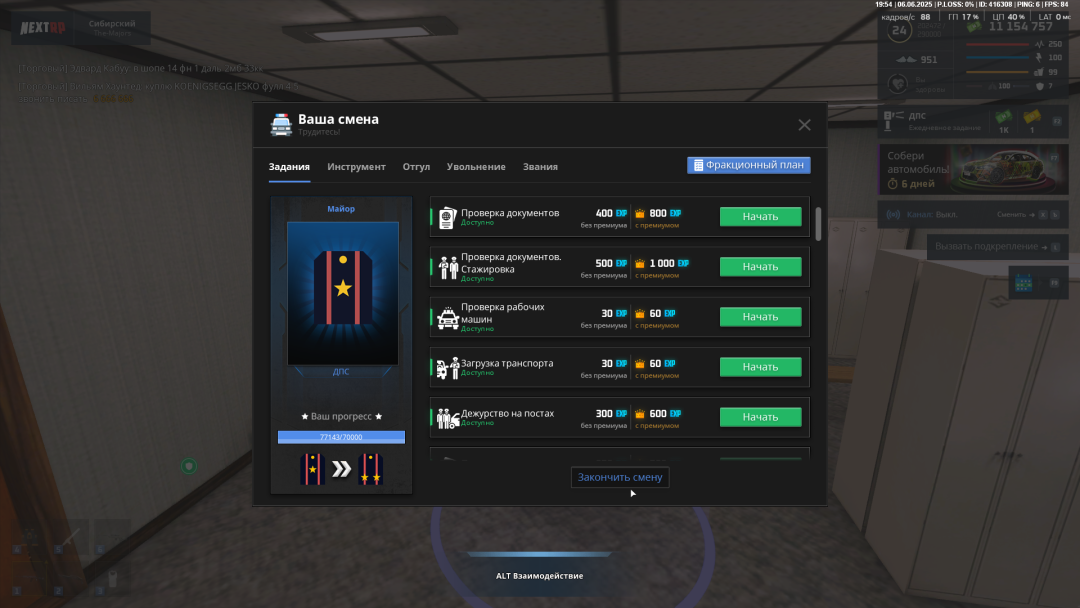This screenshot has width=1080, height=608.
Task: Click the crown icon next to 800 EXP
Action: 640,213
